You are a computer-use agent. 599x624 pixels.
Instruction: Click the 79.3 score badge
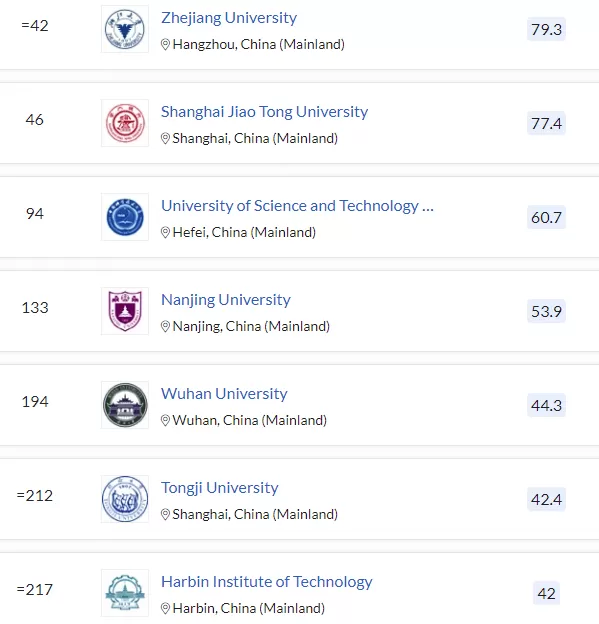[x=546, y=29]
